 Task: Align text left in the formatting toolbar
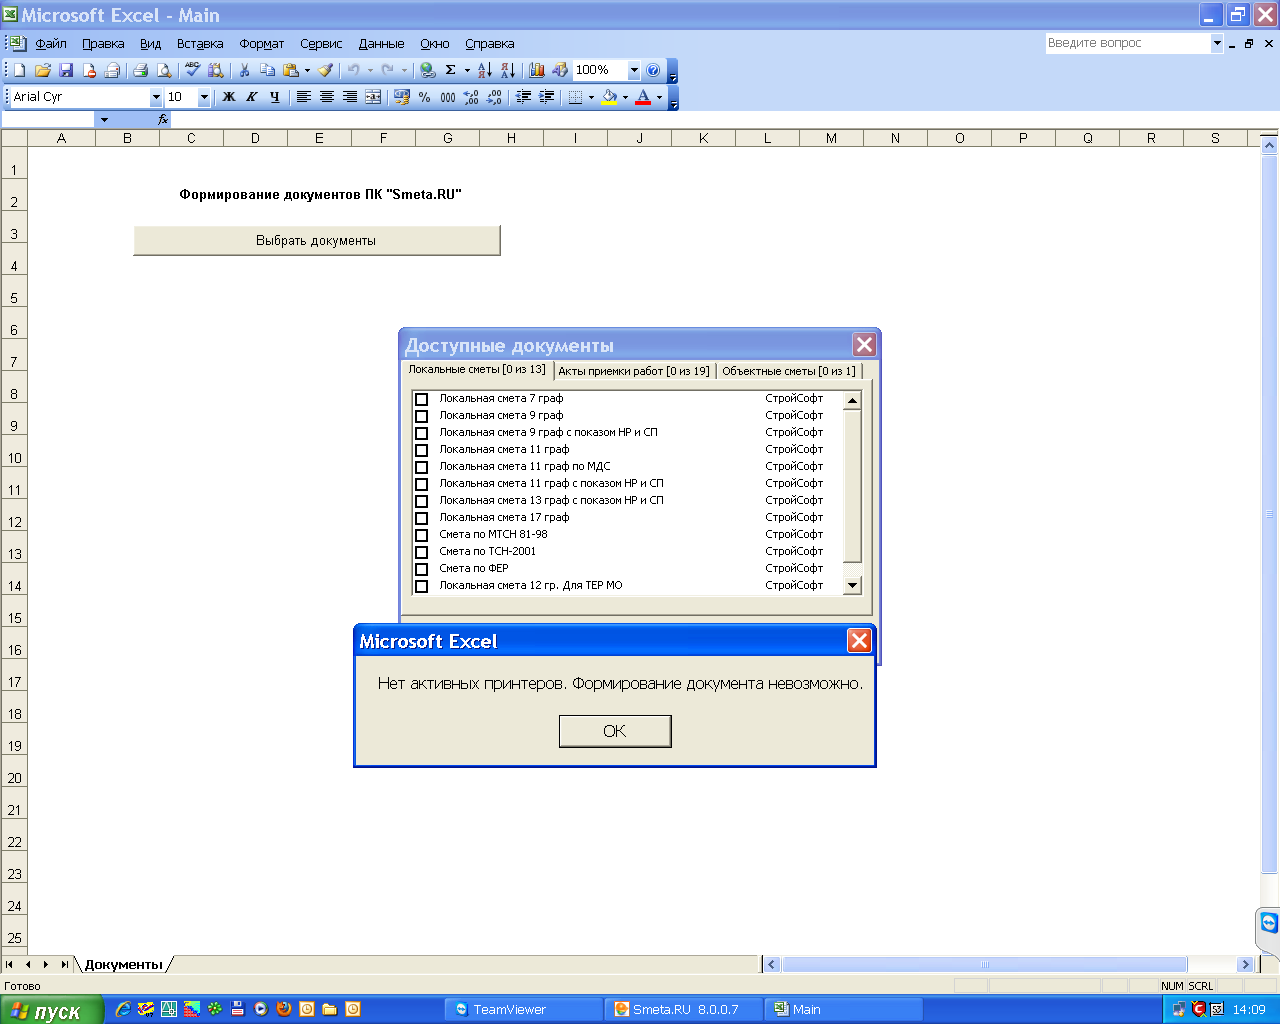(x=303, y=97)
